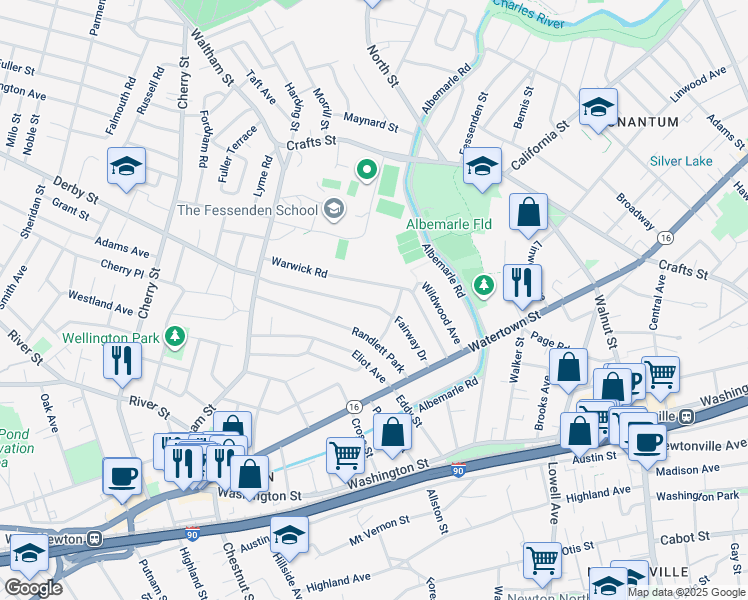Image resolution: width=748 pixels, height=600 pixels.
Task: Click the Newtonville train station icon
Action: click(687, 416)
